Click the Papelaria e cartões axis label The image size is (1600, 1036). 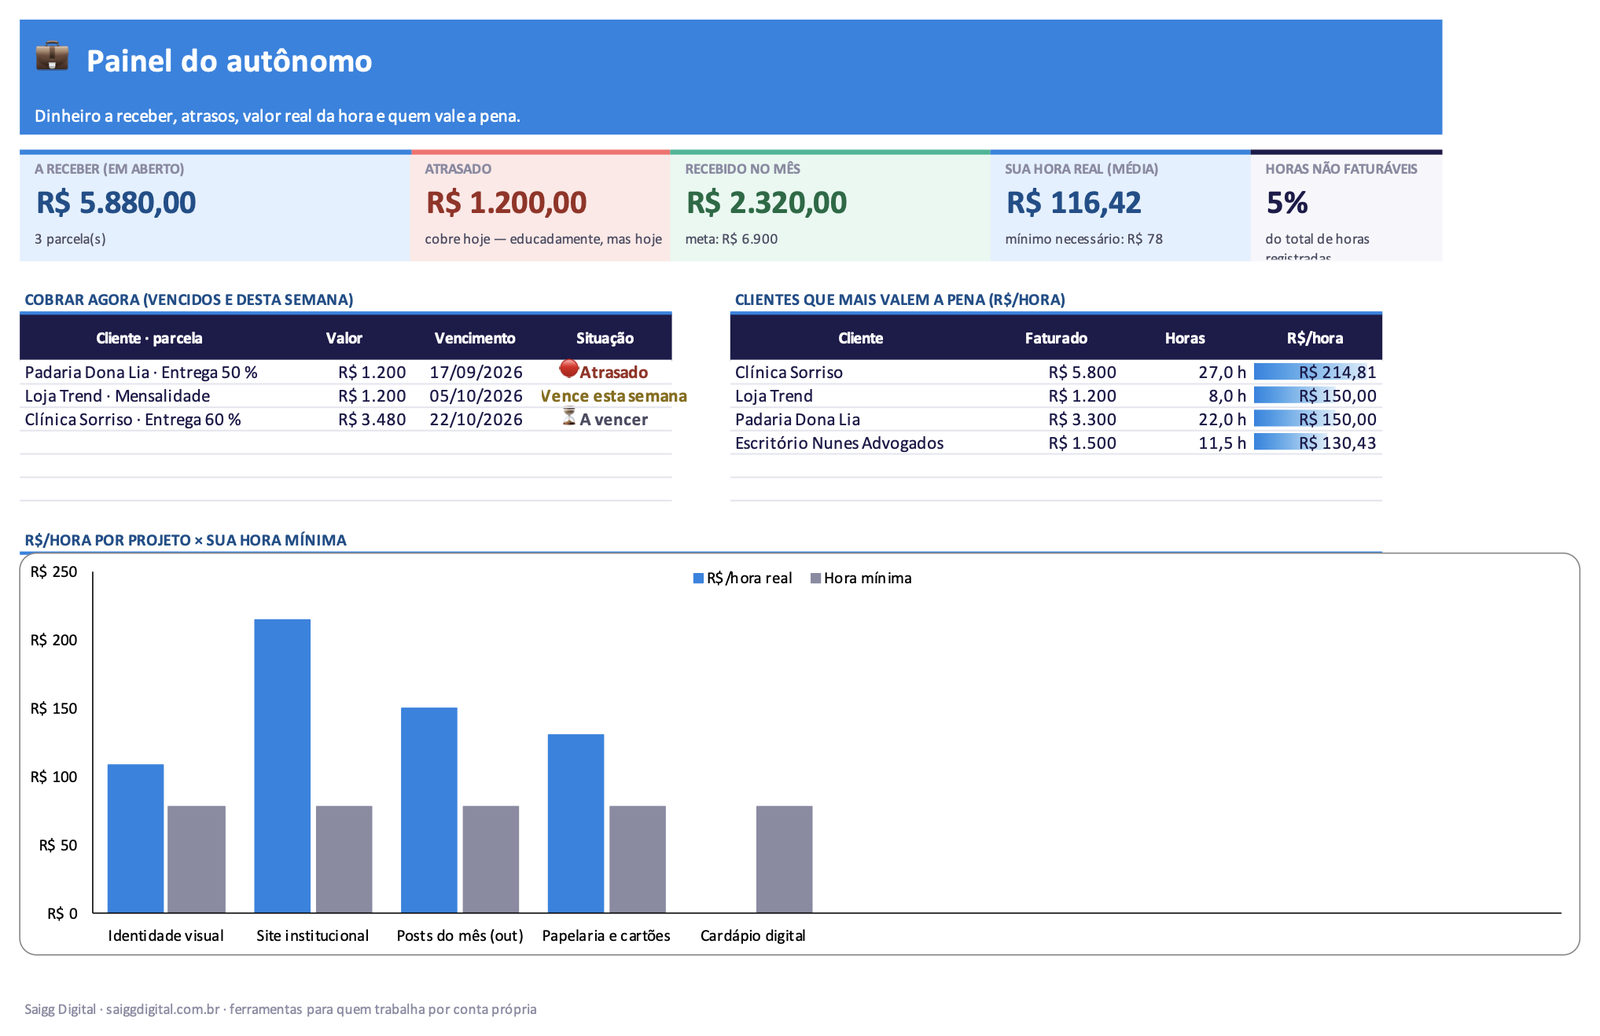pos(606,936)
